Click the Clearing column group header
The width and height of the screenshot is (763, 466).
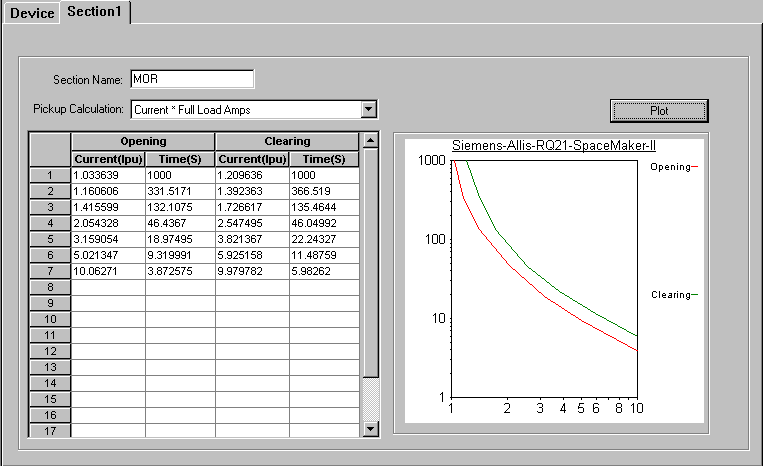286,142
